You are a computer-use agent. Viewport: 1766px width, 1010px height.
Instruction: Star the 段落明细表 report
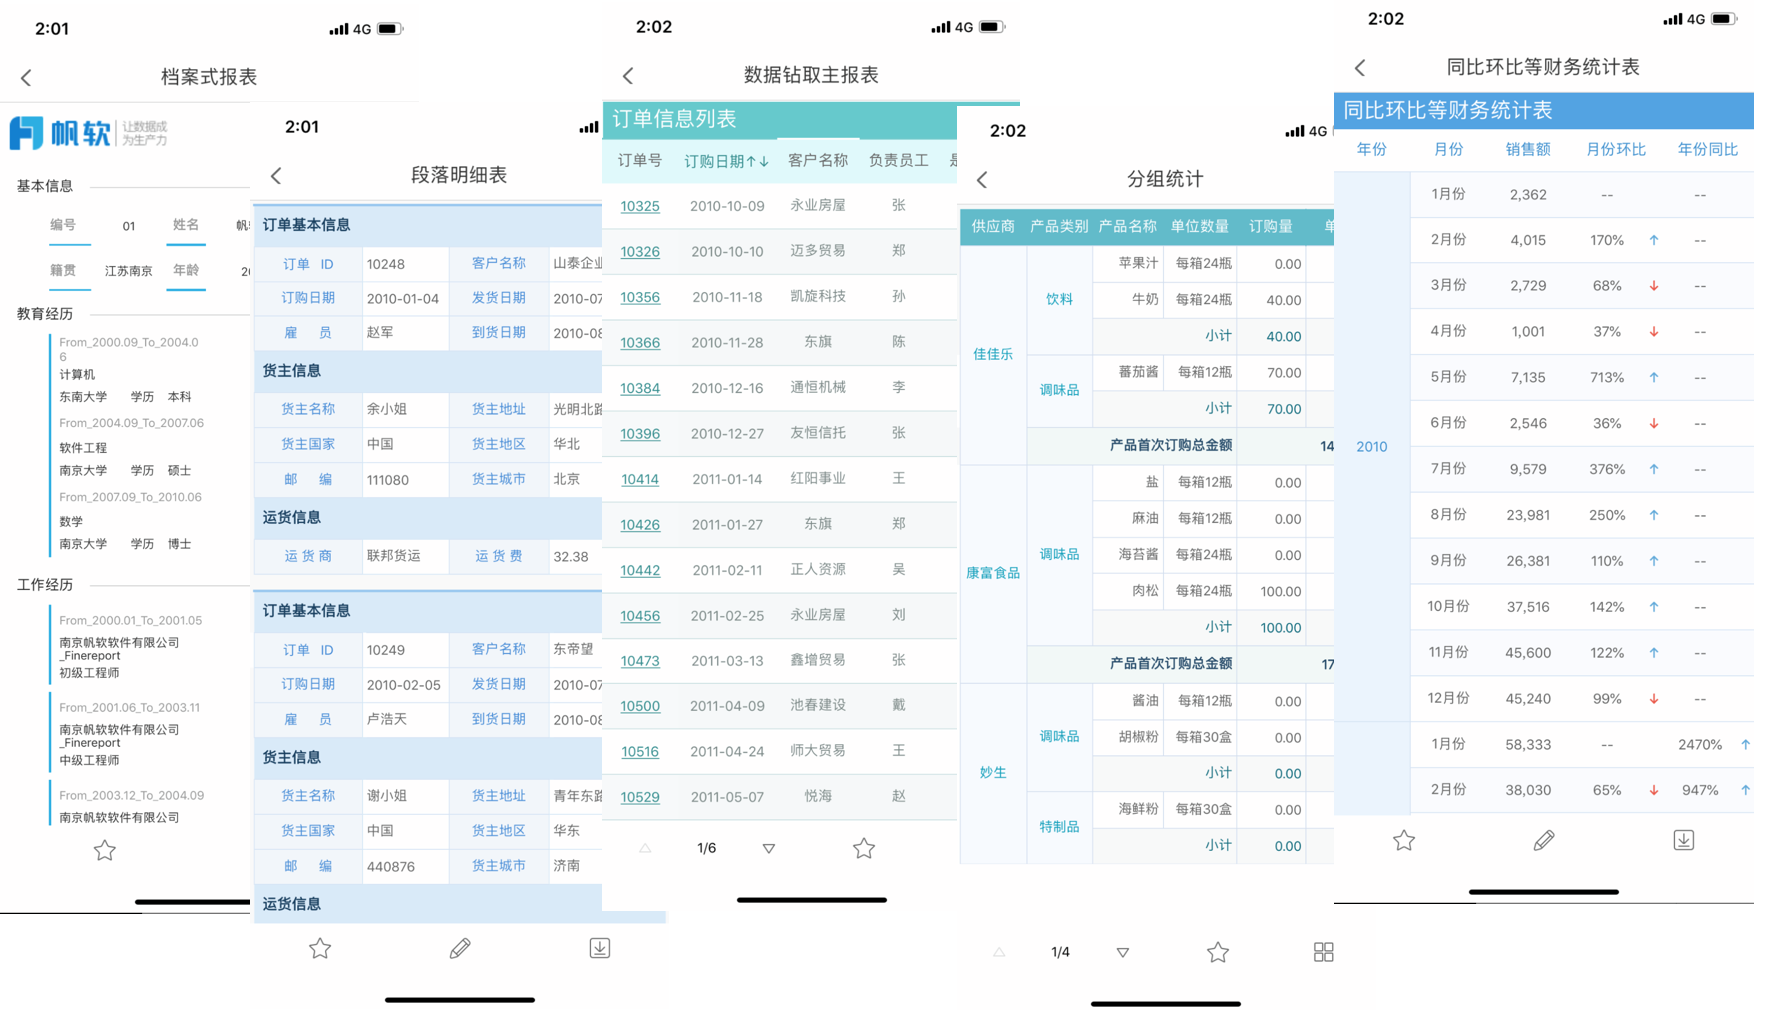click(320, 948)
